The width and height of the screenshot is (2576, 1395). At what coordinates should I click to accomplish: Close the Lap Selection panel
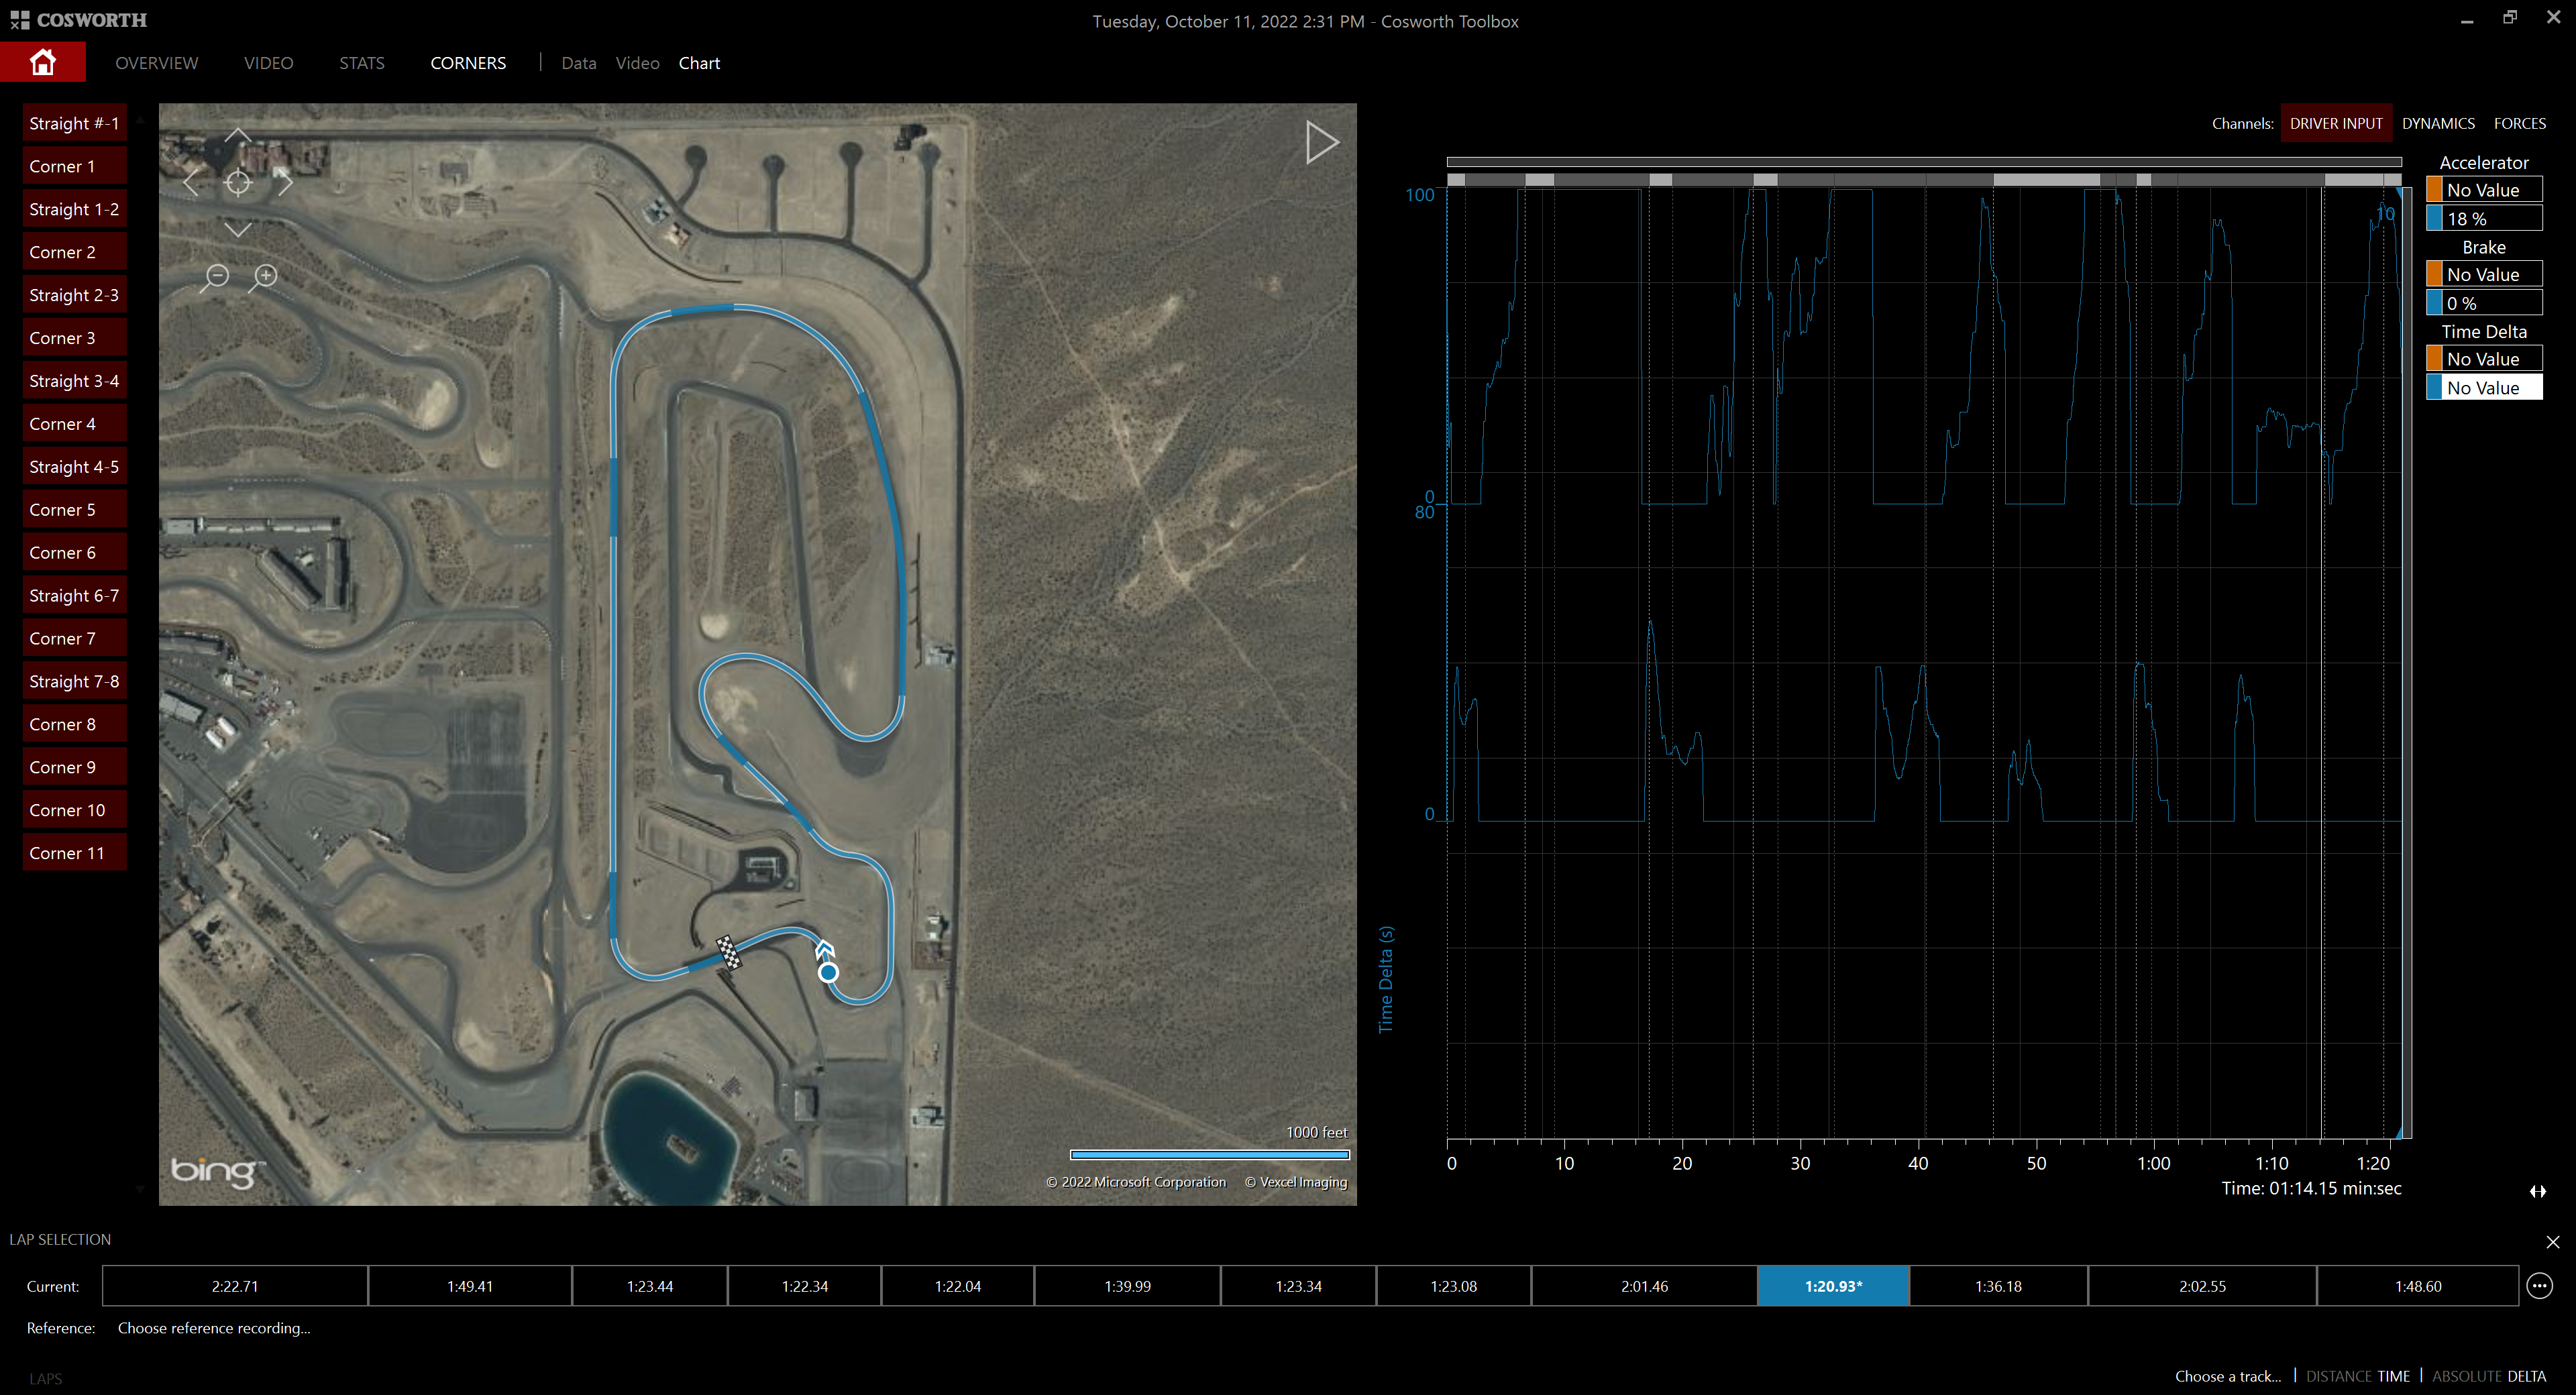[x=2552, y=1241]
